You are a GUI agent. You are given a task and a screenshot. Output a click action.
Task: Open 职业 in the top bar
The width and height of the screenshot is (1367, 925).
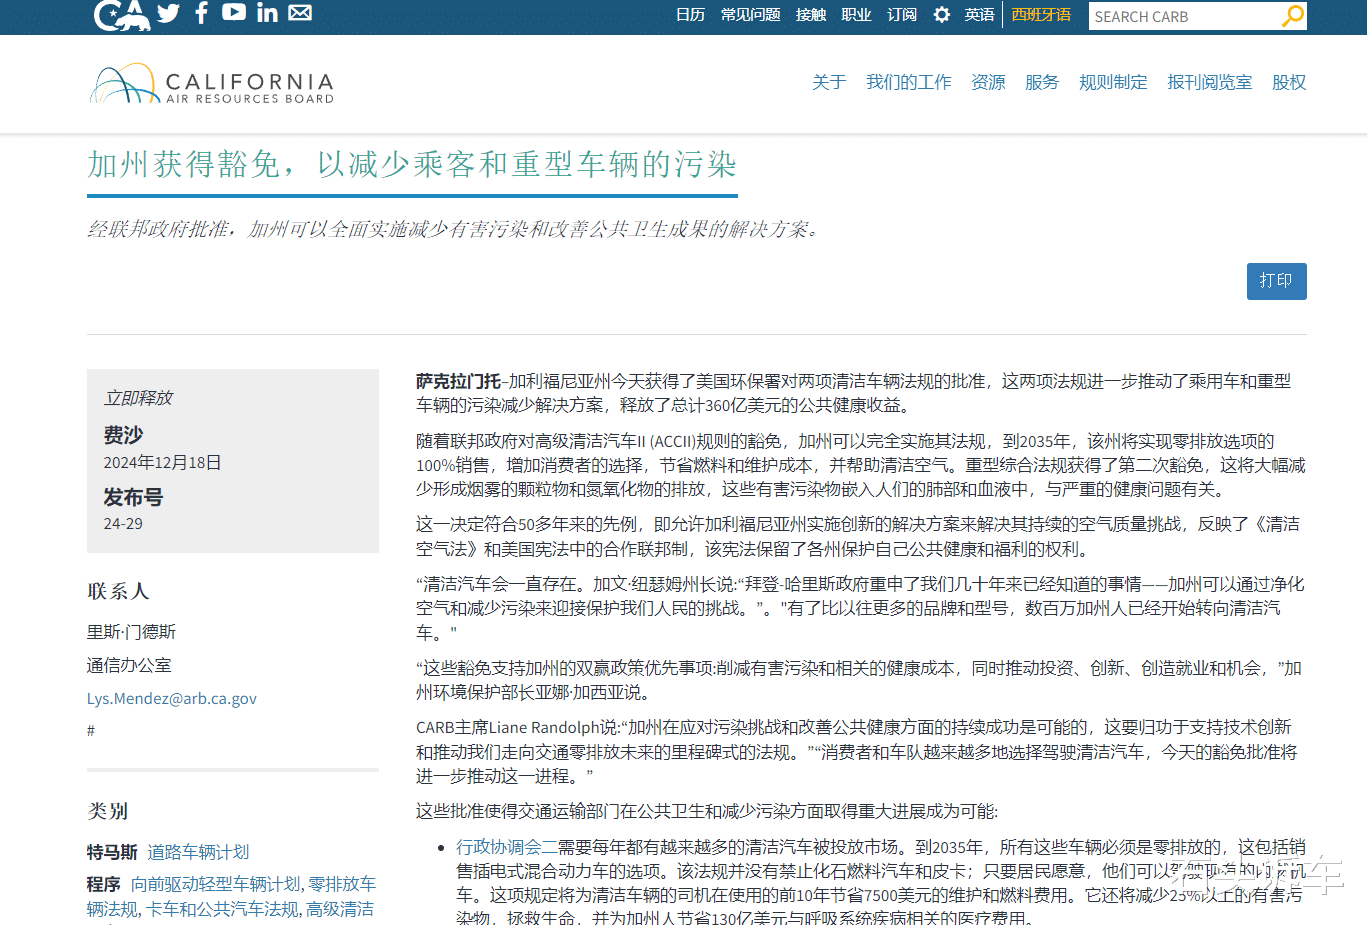[x=857, y=15]
